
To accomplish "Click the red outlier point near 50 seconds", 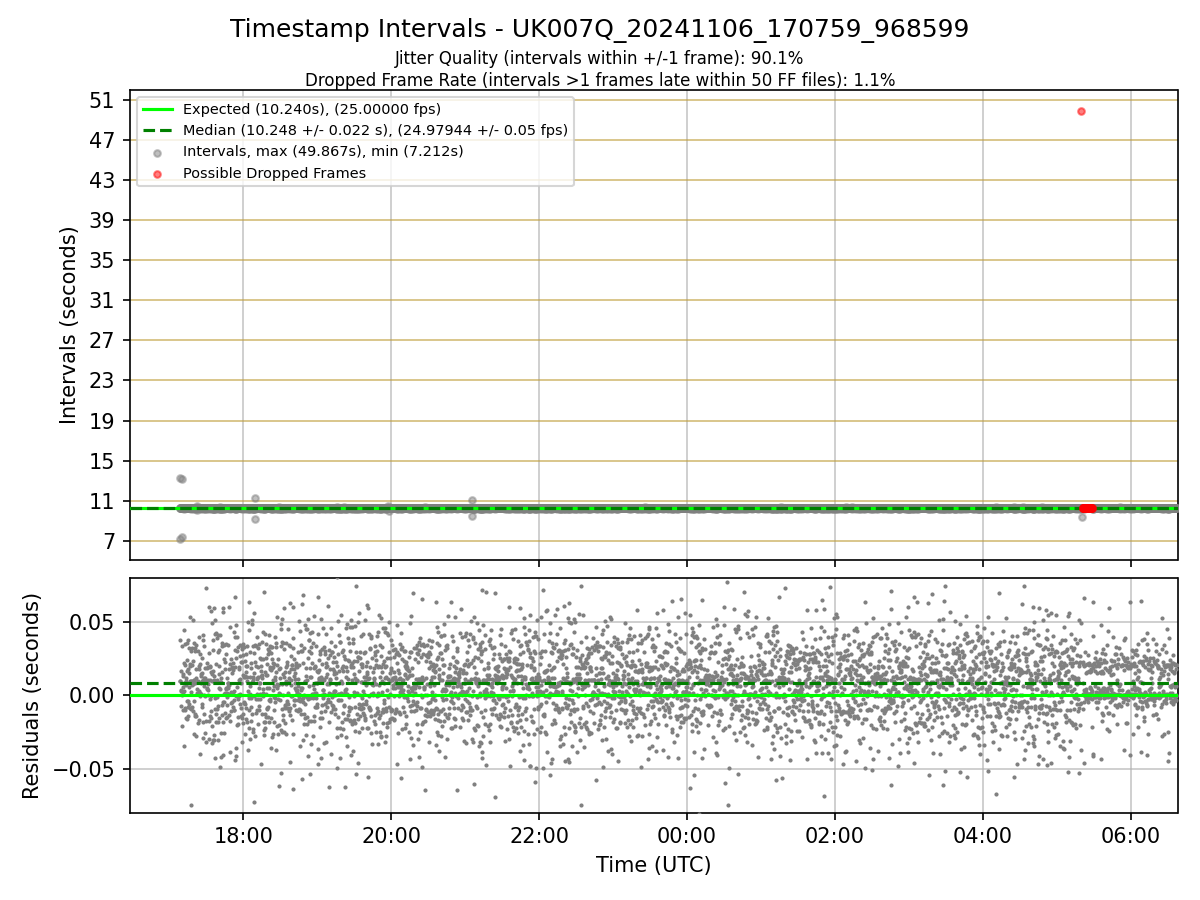I will coord(1081,111).
